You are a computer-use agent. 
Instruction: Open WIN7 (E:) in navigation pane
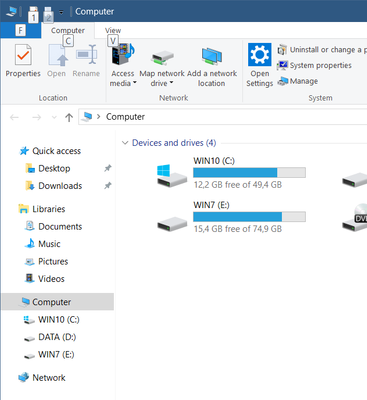pyautogui.click(x=56, y=354)
